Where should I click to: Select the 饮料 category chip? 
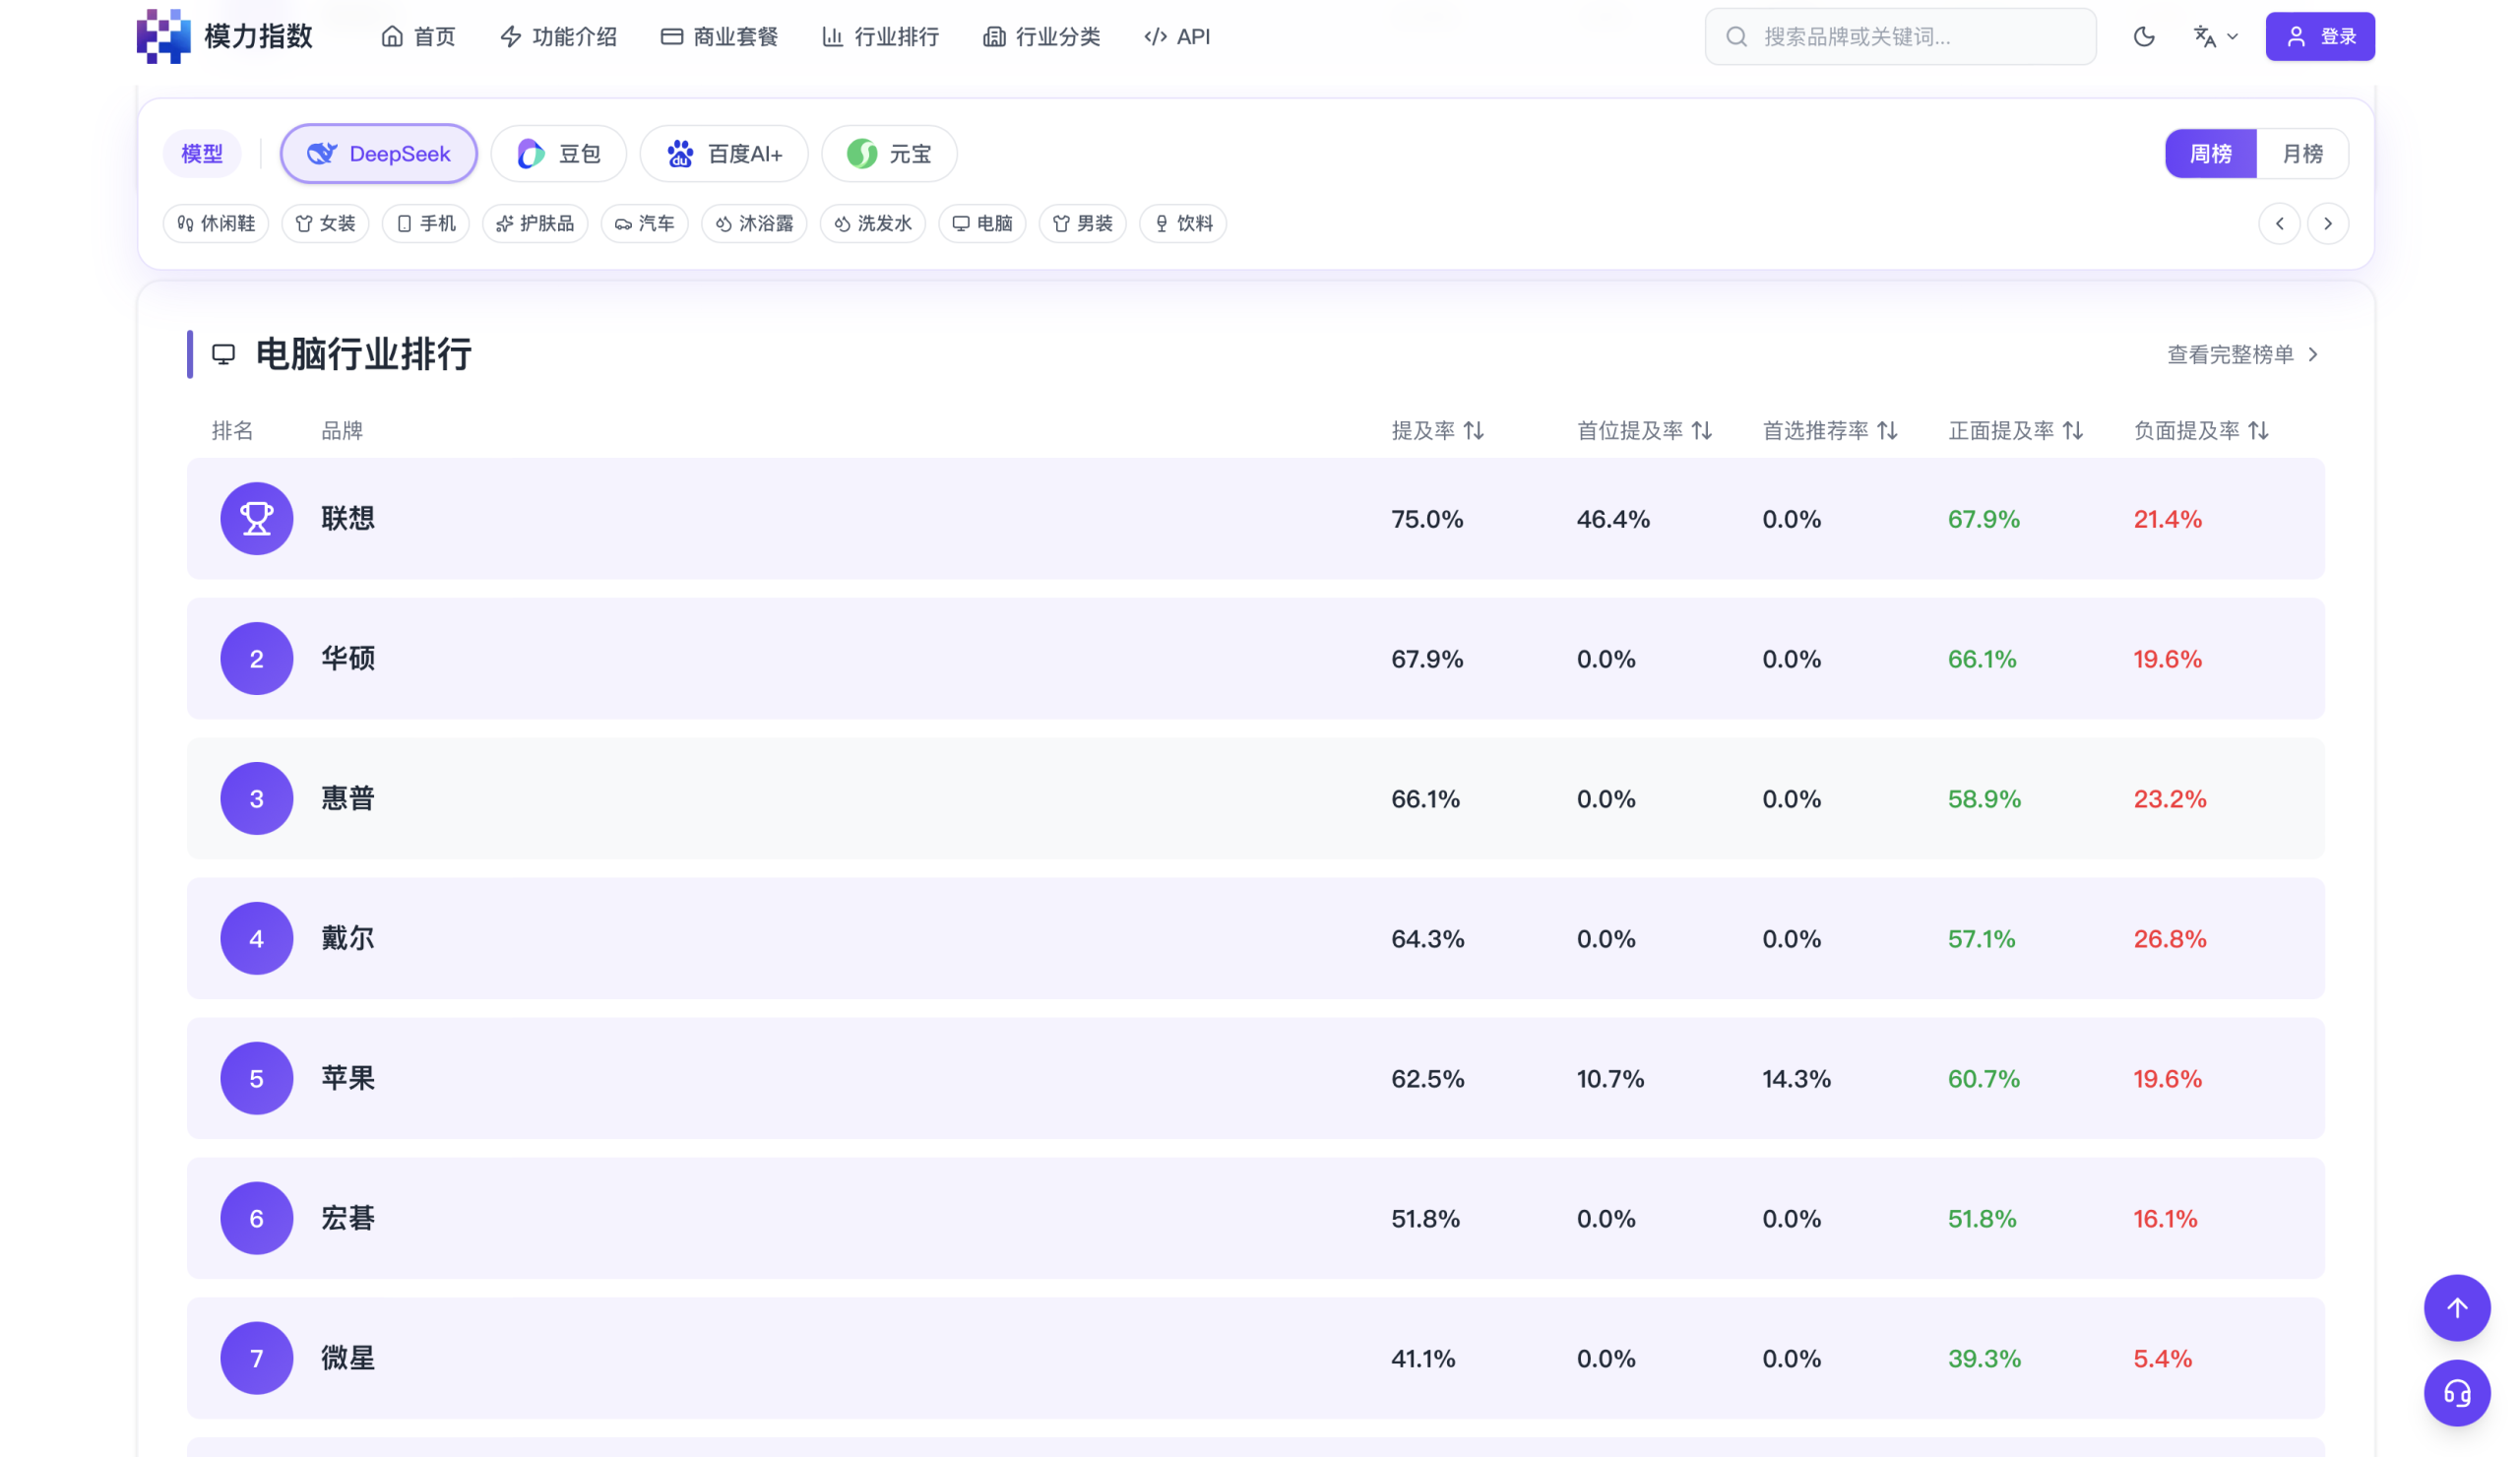pyautogui.click(x=1183, y=223)
